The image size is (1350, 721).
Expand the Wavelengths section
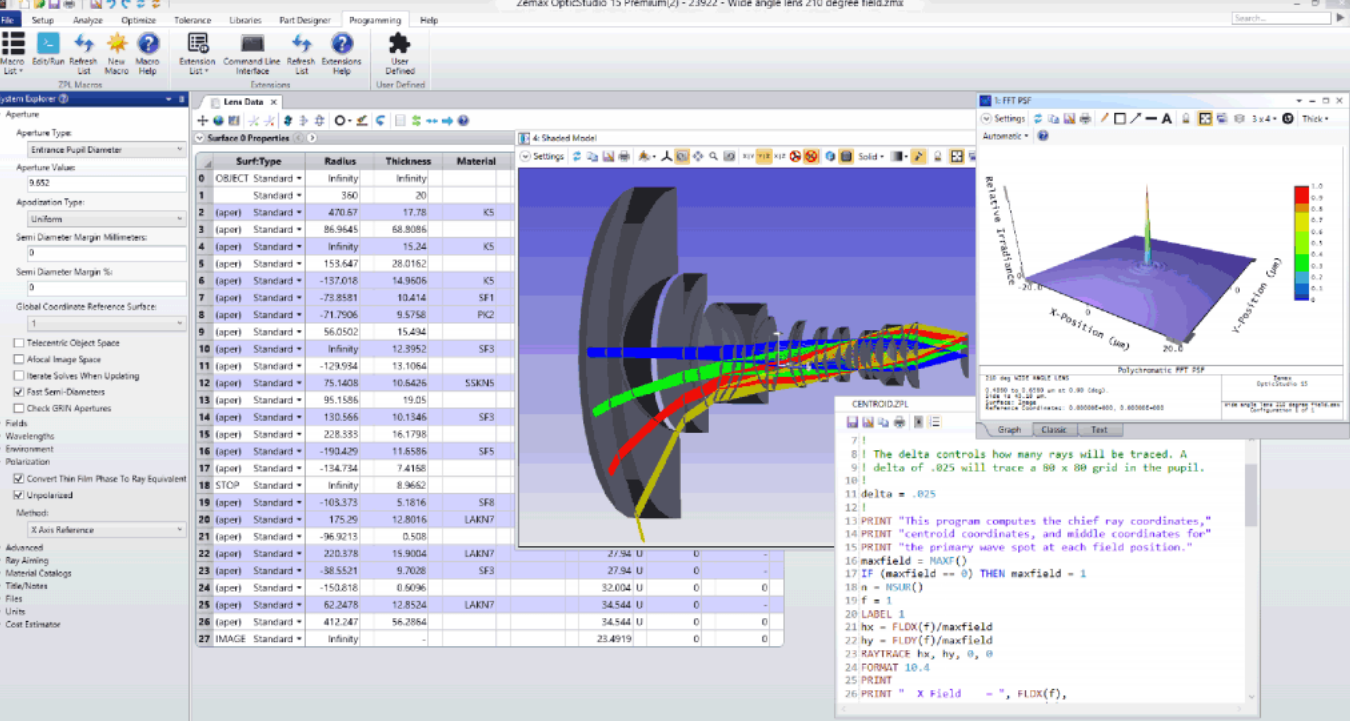(x=30, y=436)
